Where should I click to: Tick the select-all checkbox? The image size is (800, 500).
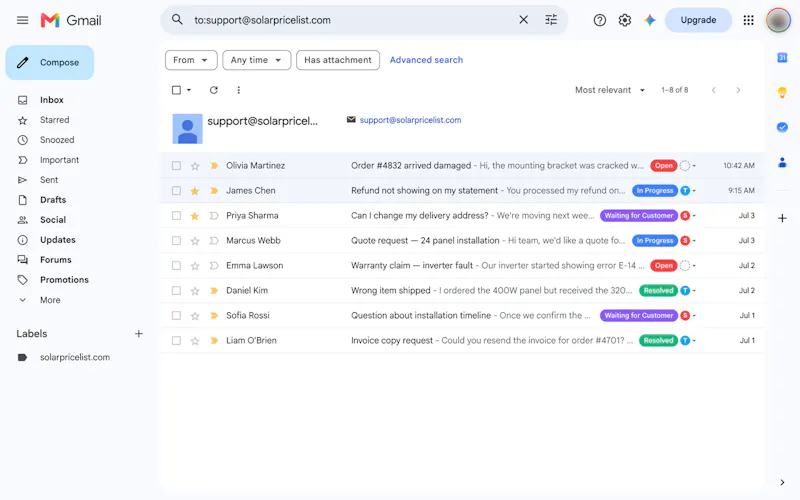coord(176,90)
